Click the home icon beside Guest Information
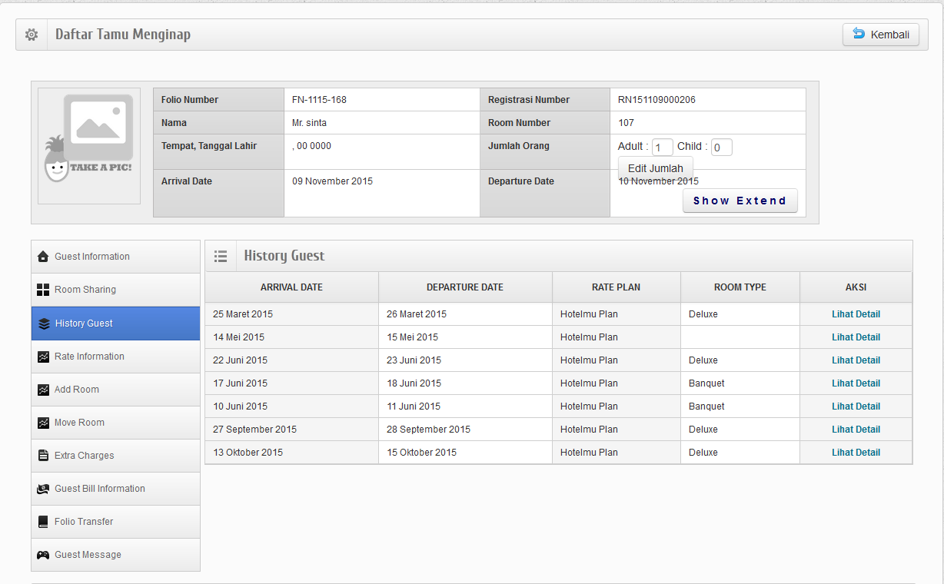The height and width of the screenshot is (584, 944). [43, 257]
